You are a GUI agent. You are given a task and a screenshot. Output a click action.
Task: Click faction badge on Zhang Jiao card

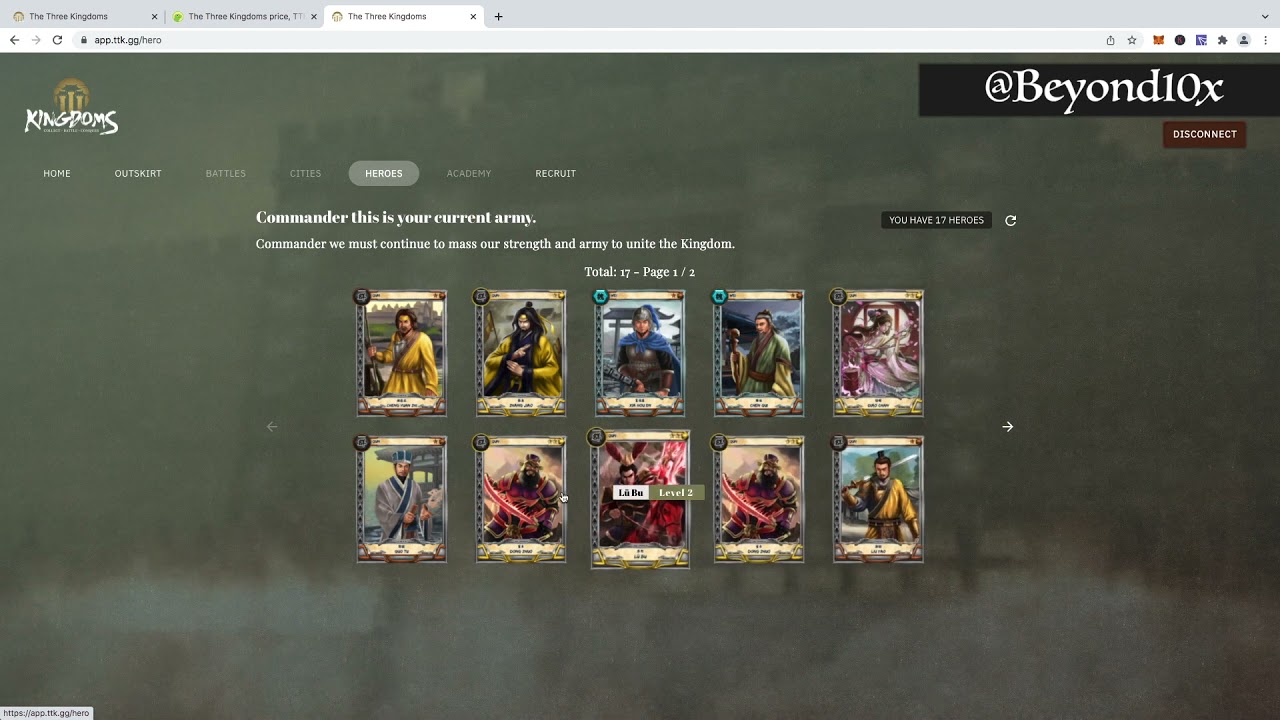[x=481, y=296]
